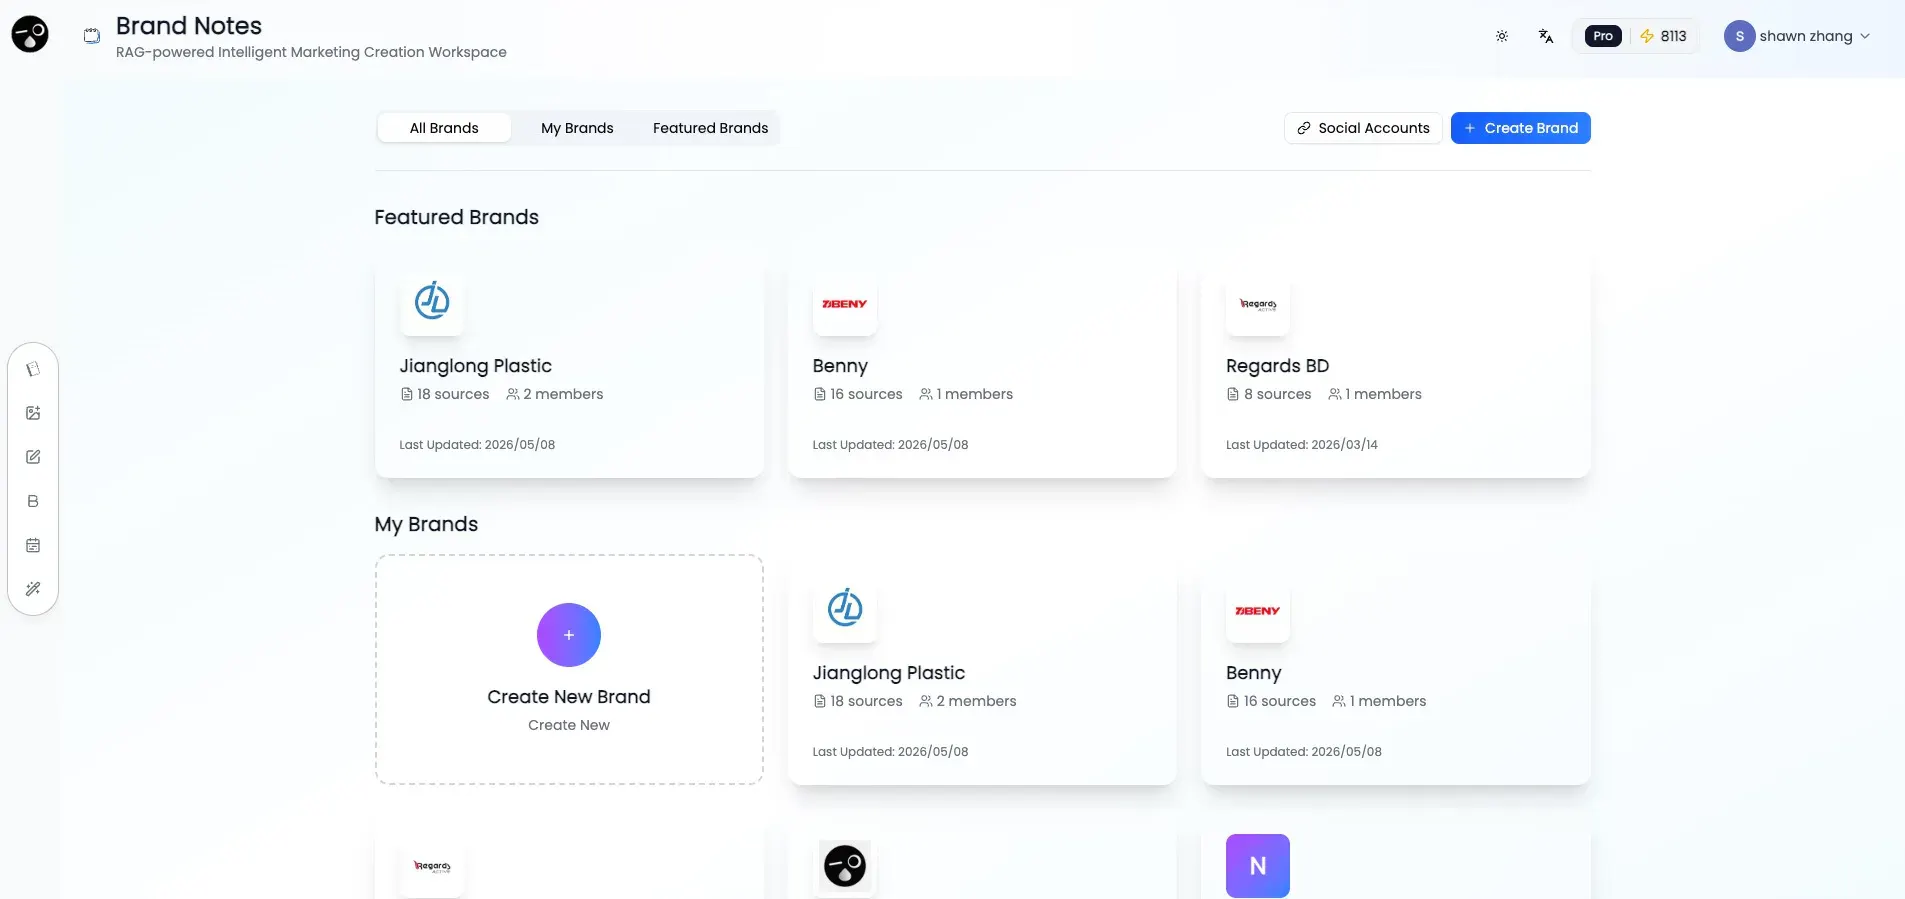
Task: Click the Benny logo under Featured Brands
Action: [x=845, y=303]
